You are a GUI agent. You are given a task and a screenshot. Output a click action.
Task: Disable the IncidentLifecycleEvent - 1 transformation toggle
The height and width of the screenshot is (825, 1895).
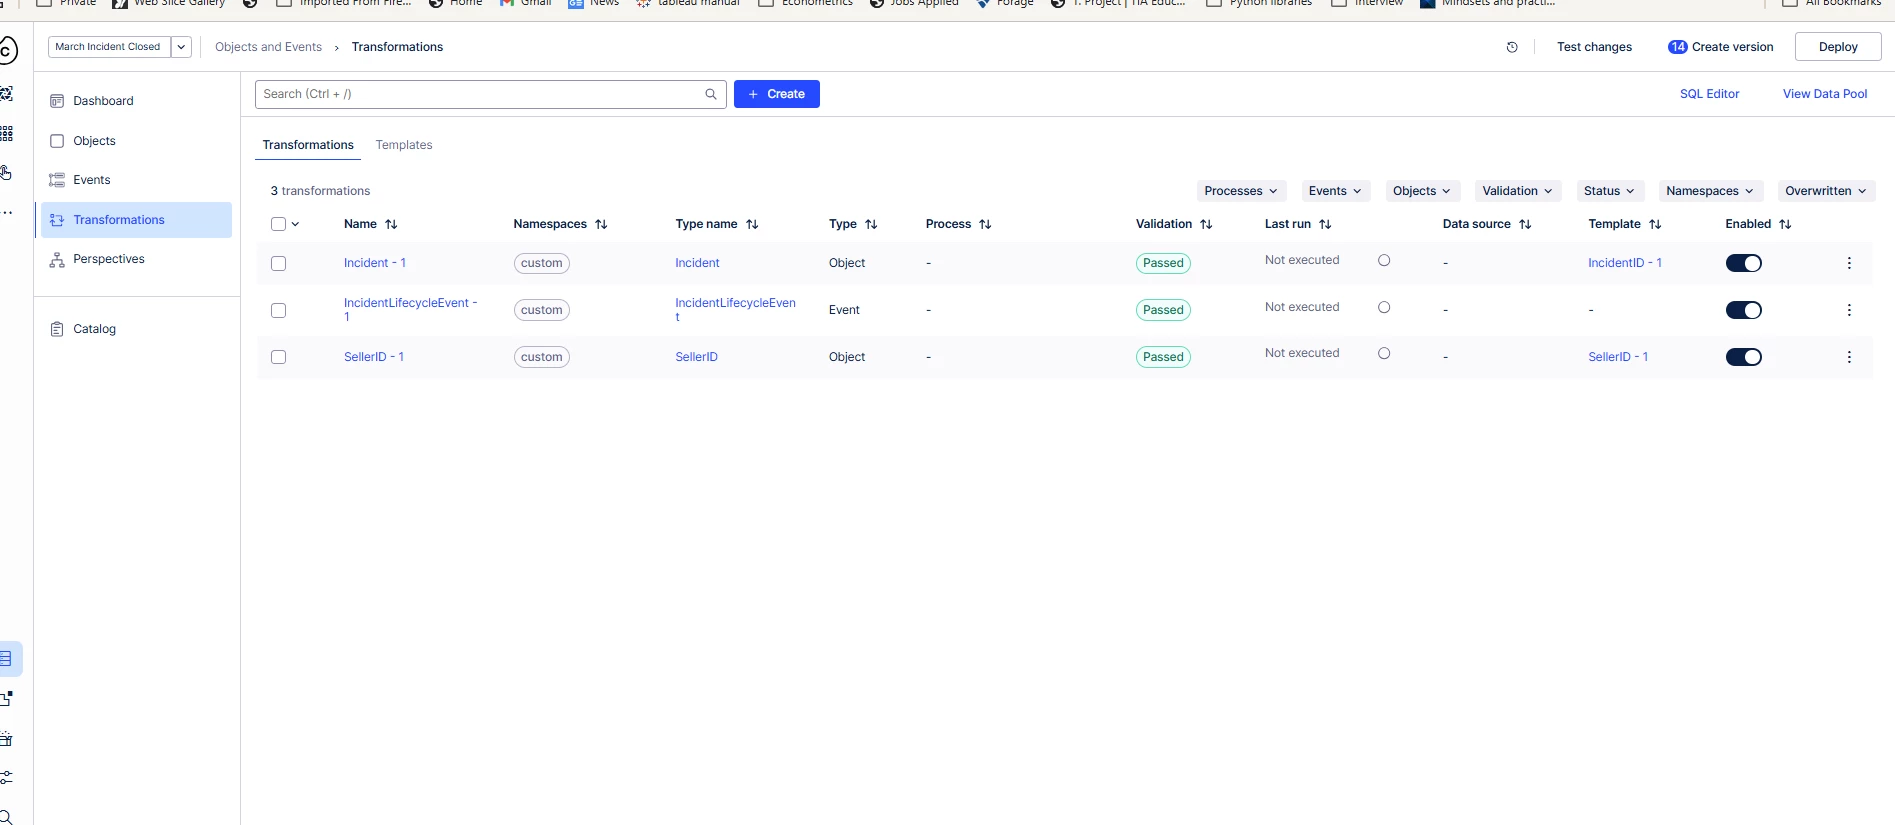tap(1744, 310)
